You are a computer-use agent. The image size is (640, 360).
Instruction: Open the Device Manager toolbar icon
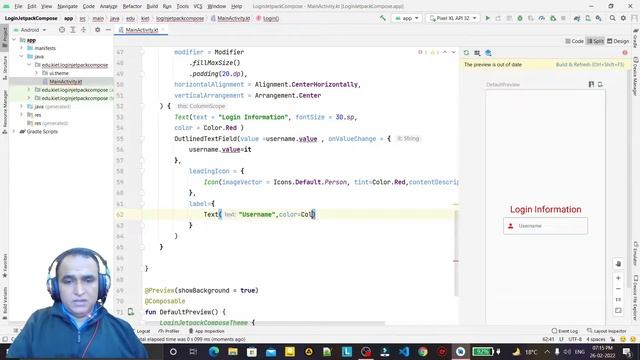(588, 18)
